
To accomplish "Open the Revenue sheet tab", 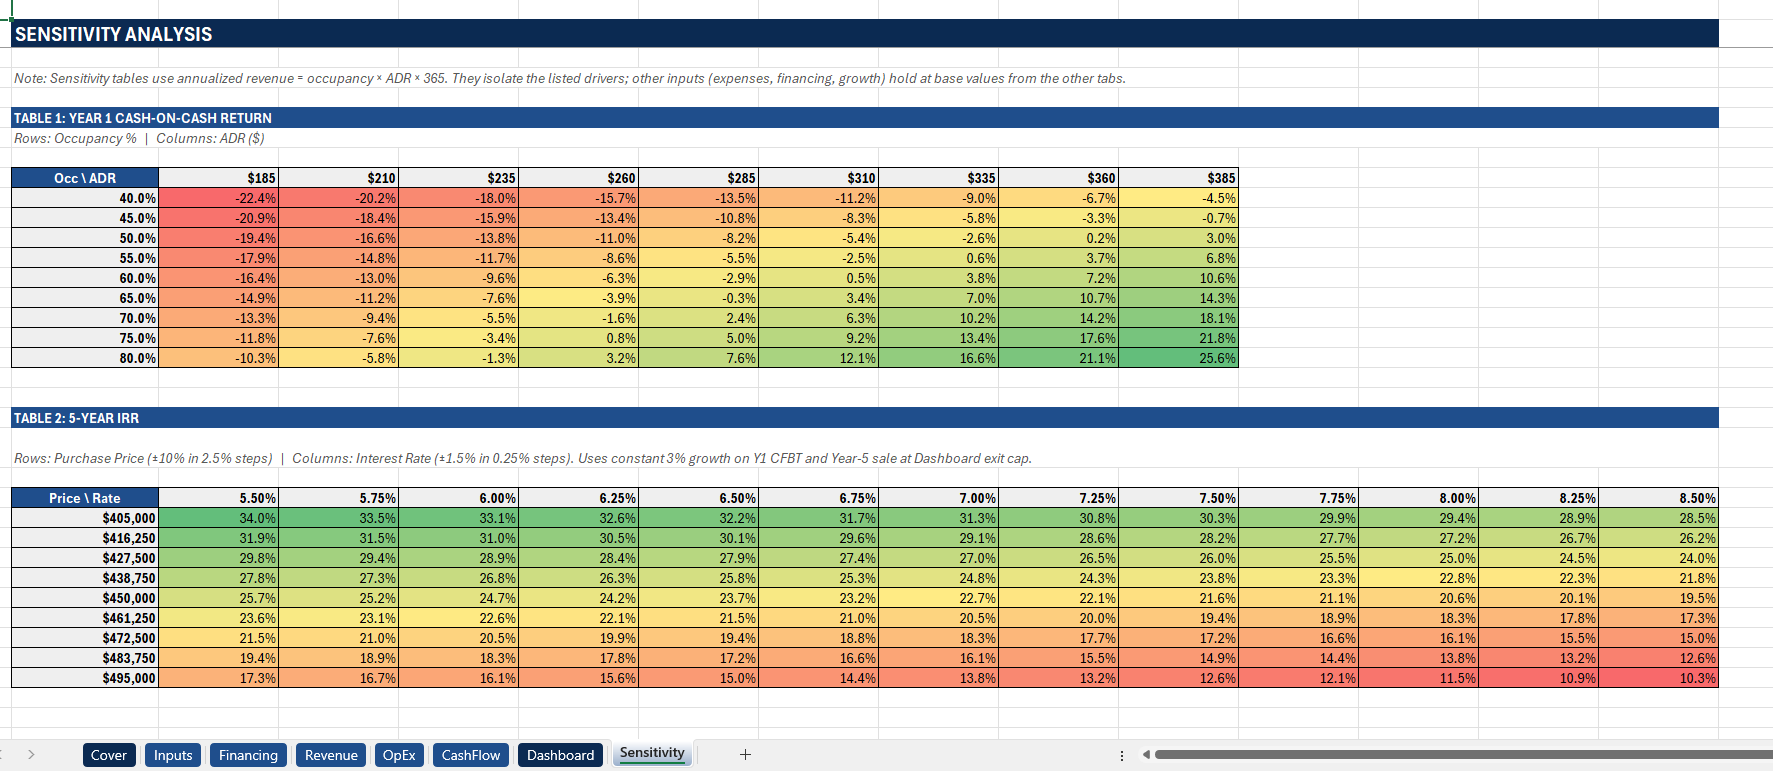I will [331, 755].
